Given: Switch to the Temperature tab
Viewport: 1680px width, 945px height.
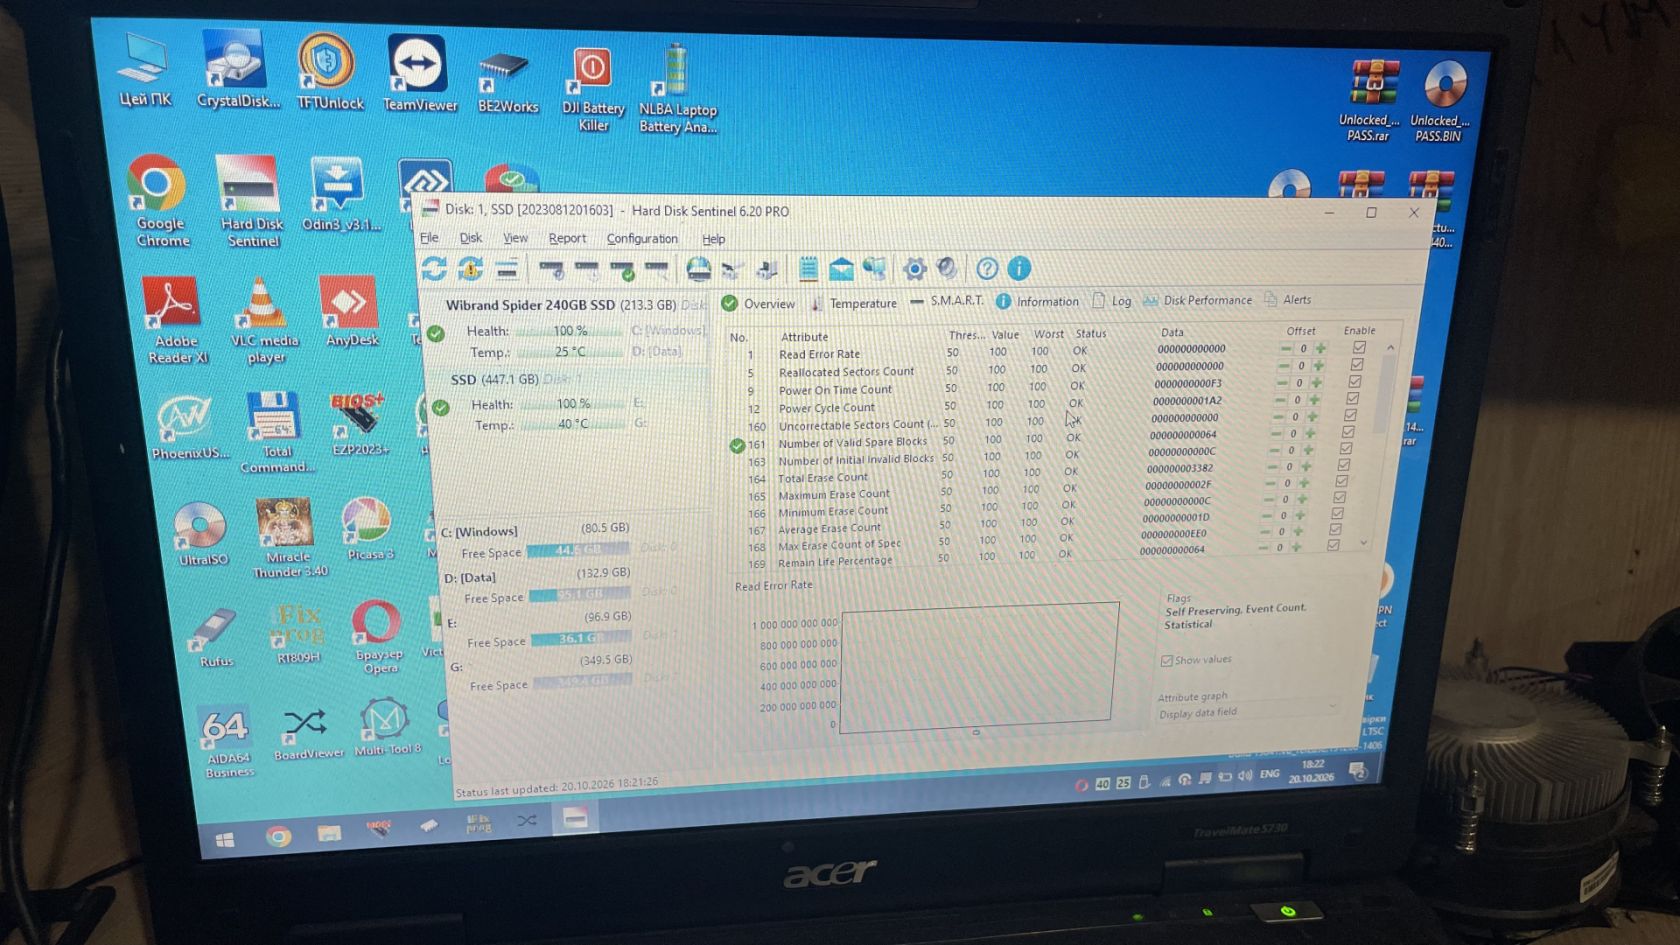Looking at the screenshot, I should [x=853, y=303].
